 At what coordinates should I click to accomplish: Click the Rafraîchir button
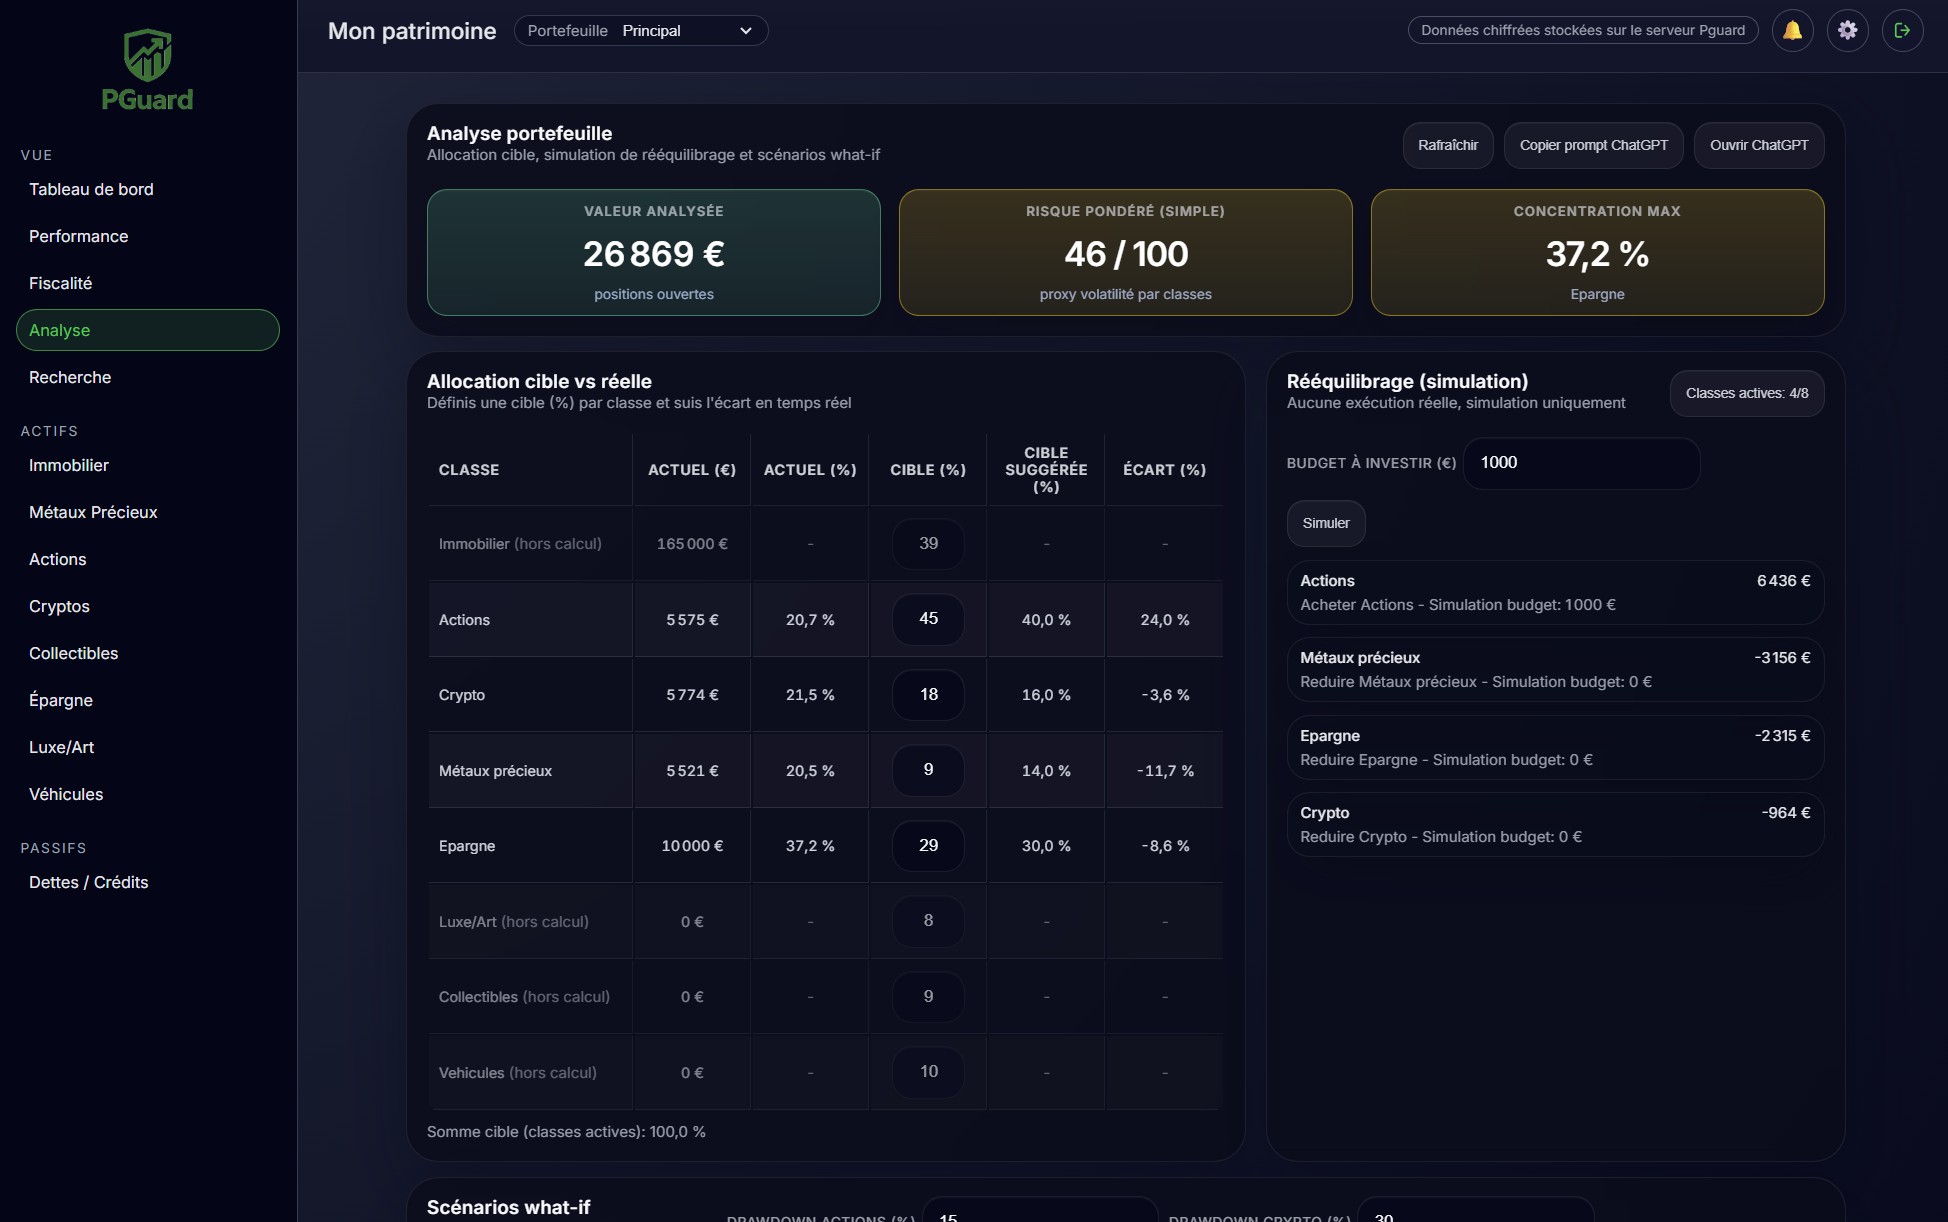pos(1447,145)
